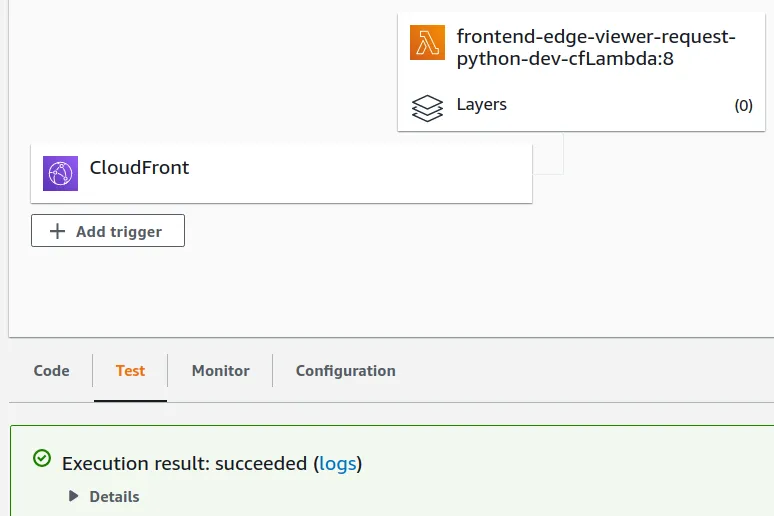Switch to the Code tab
This screenshot has width=774, height=516.
click(x=51, y=370)
